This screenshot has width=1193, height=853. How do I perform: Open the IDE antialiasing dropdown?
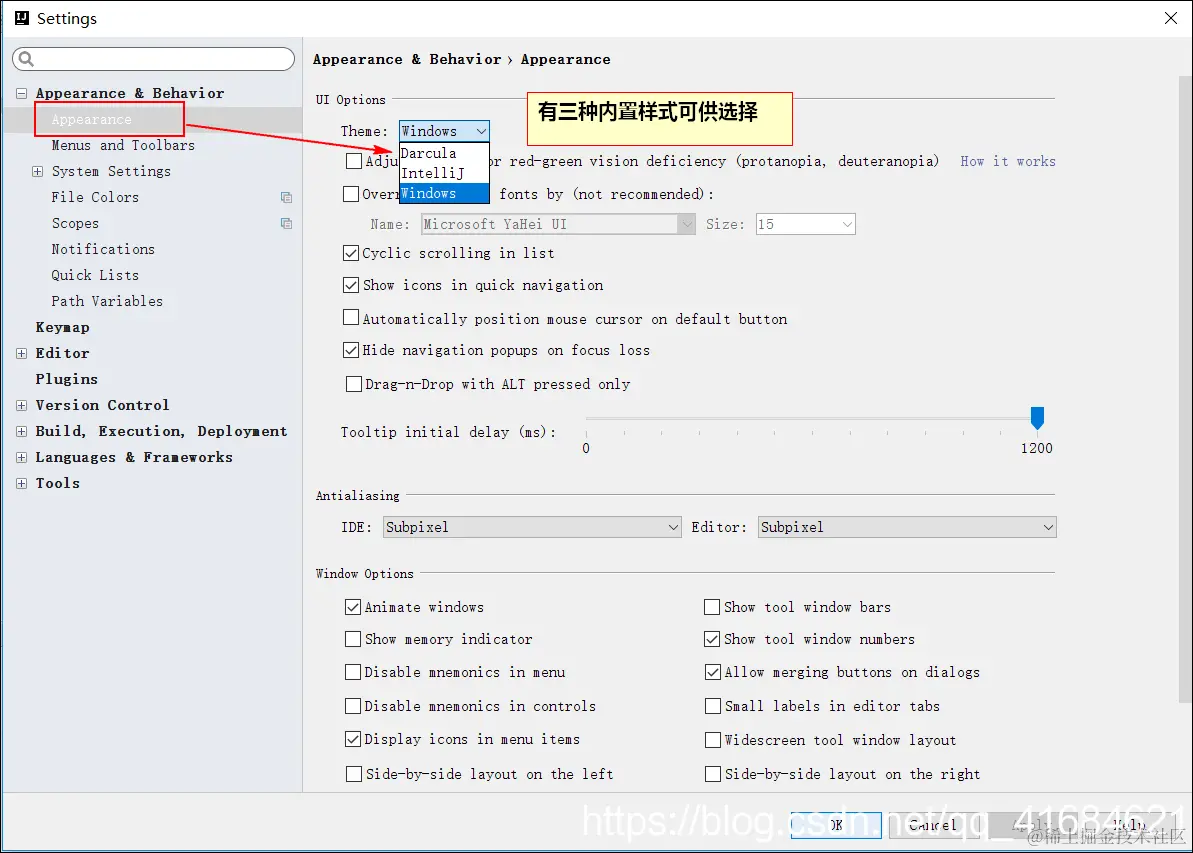pos(532,527)
